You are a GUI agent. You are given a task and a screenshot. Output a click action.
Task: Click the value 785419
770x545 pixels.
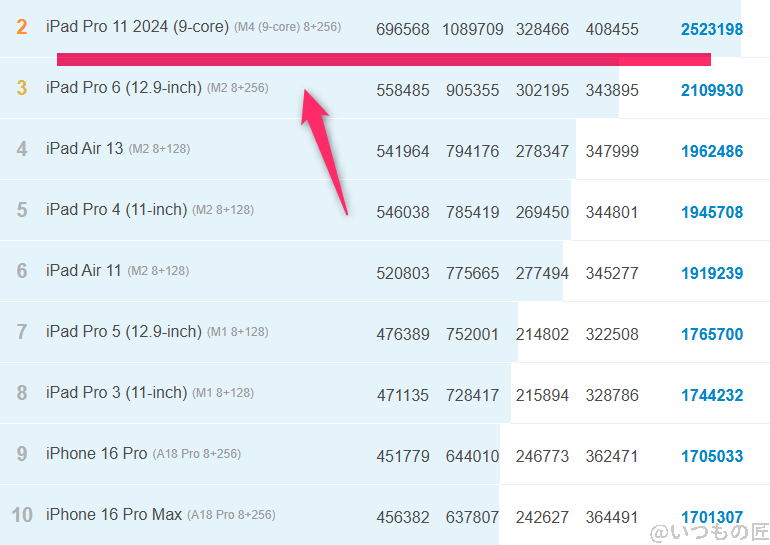[472, 213]
